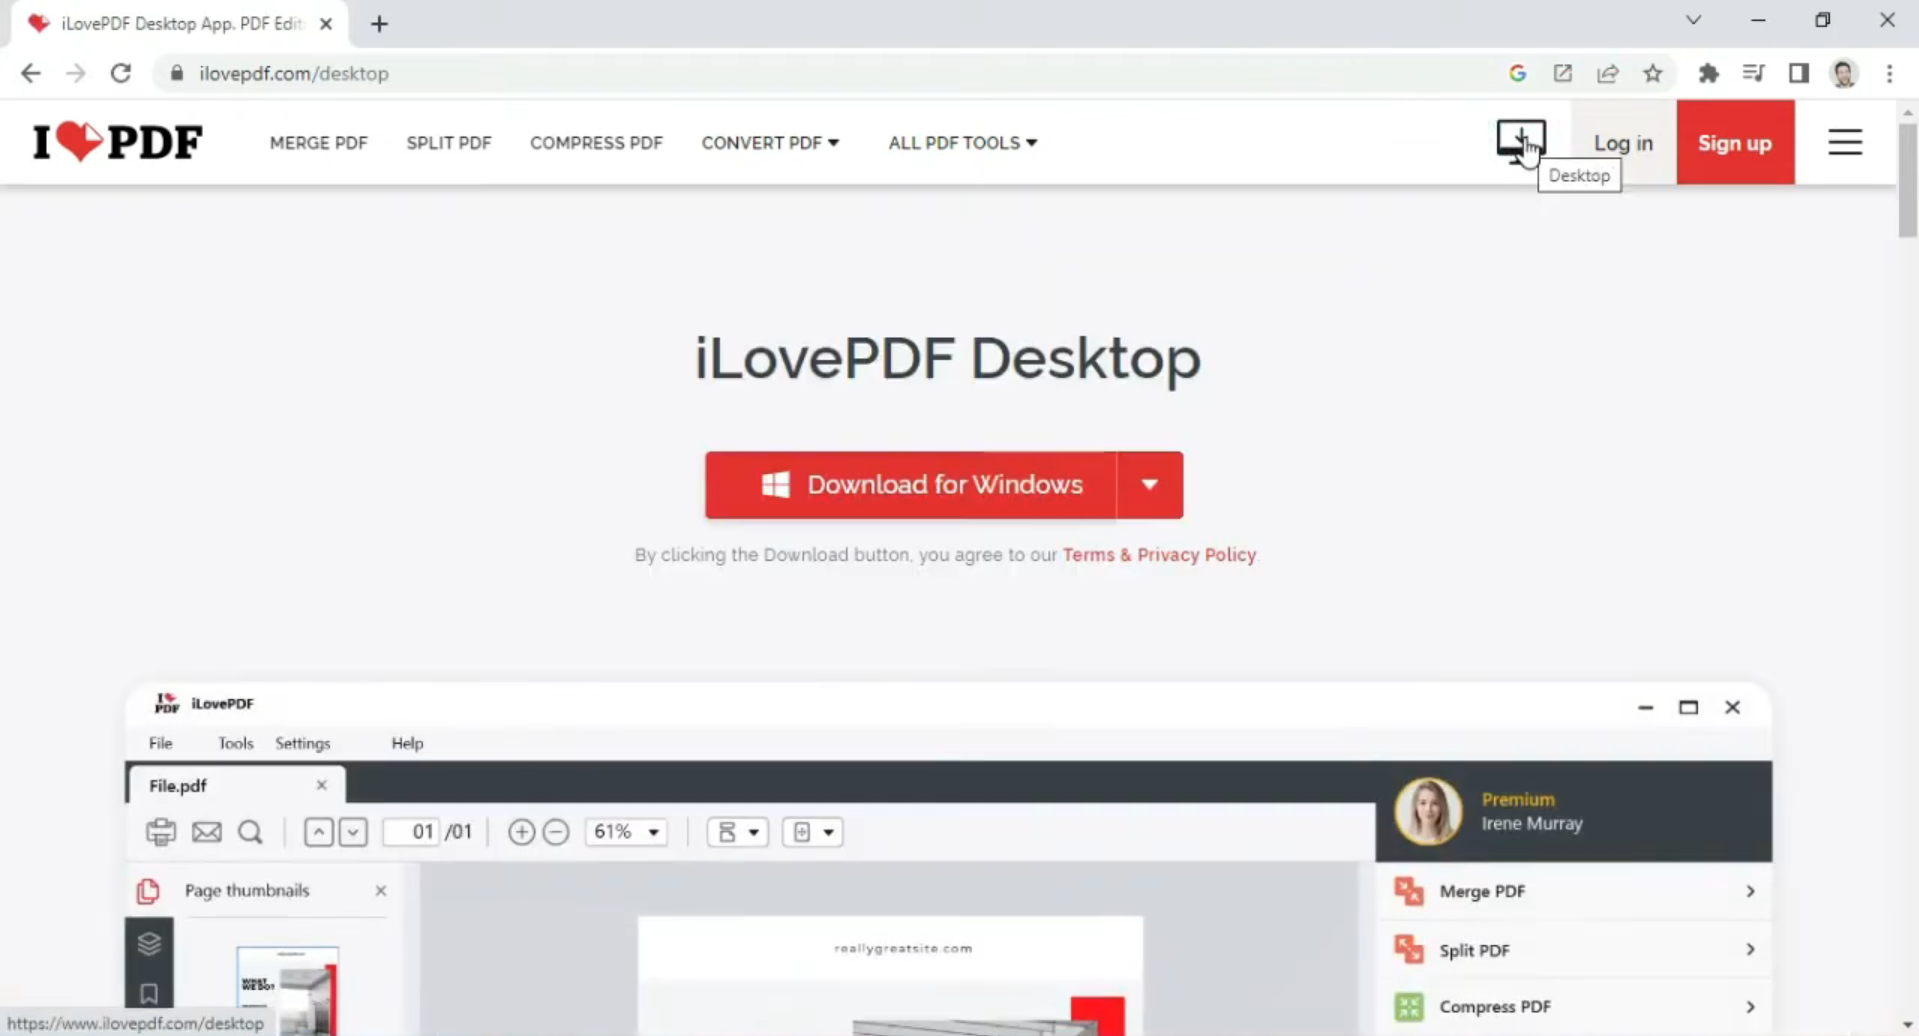The width and height of the screenshot is (1919, 1036).
Task: Expand the Compress PDF tool row
Action: coord(1574,1007)
